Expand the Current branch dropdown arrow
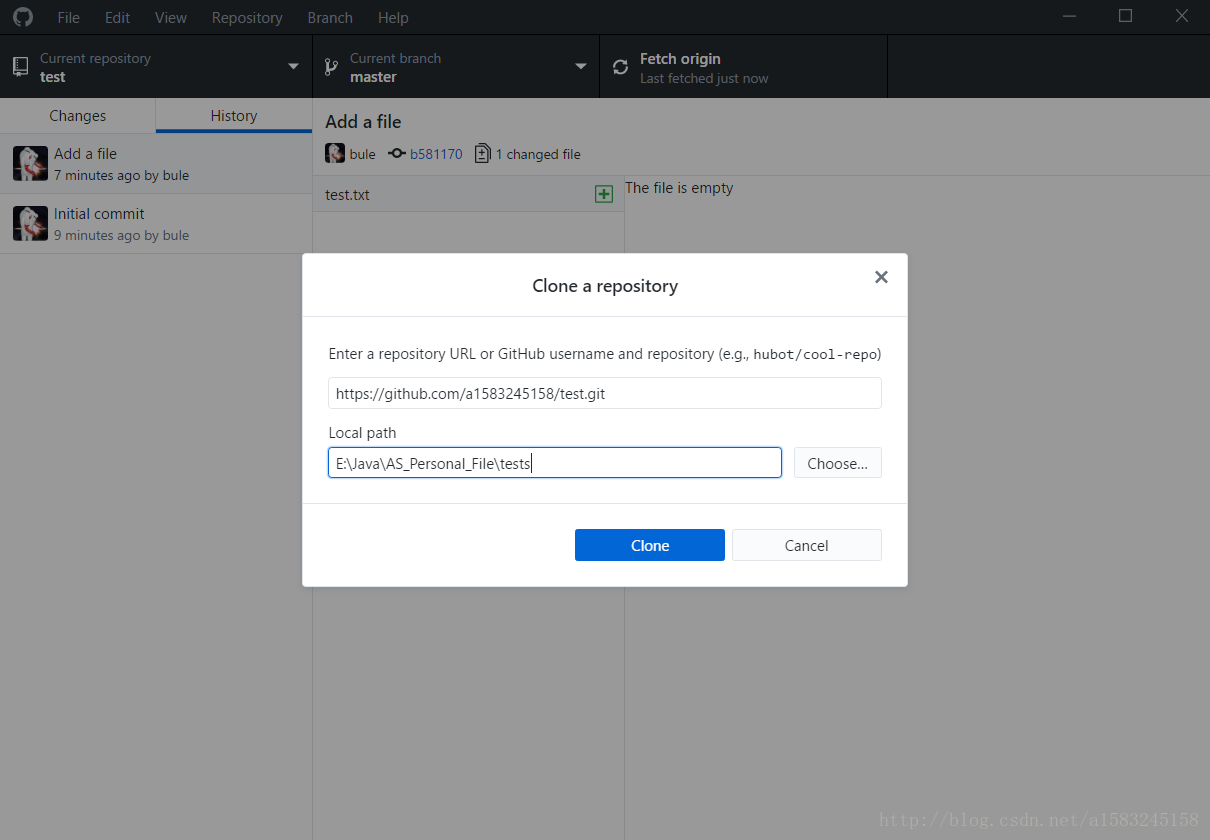Viewport: 1210px width, 840px height. (x=581, y=67)
